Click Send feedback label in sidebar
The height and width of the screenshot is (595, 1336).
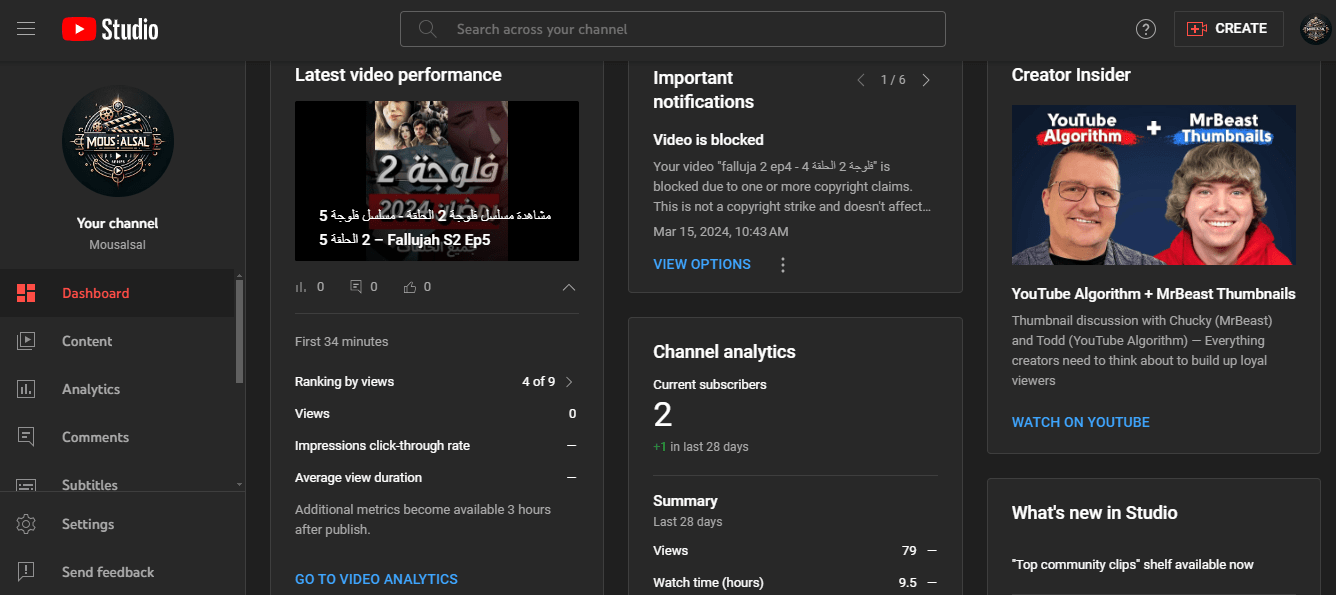(108, 572)
